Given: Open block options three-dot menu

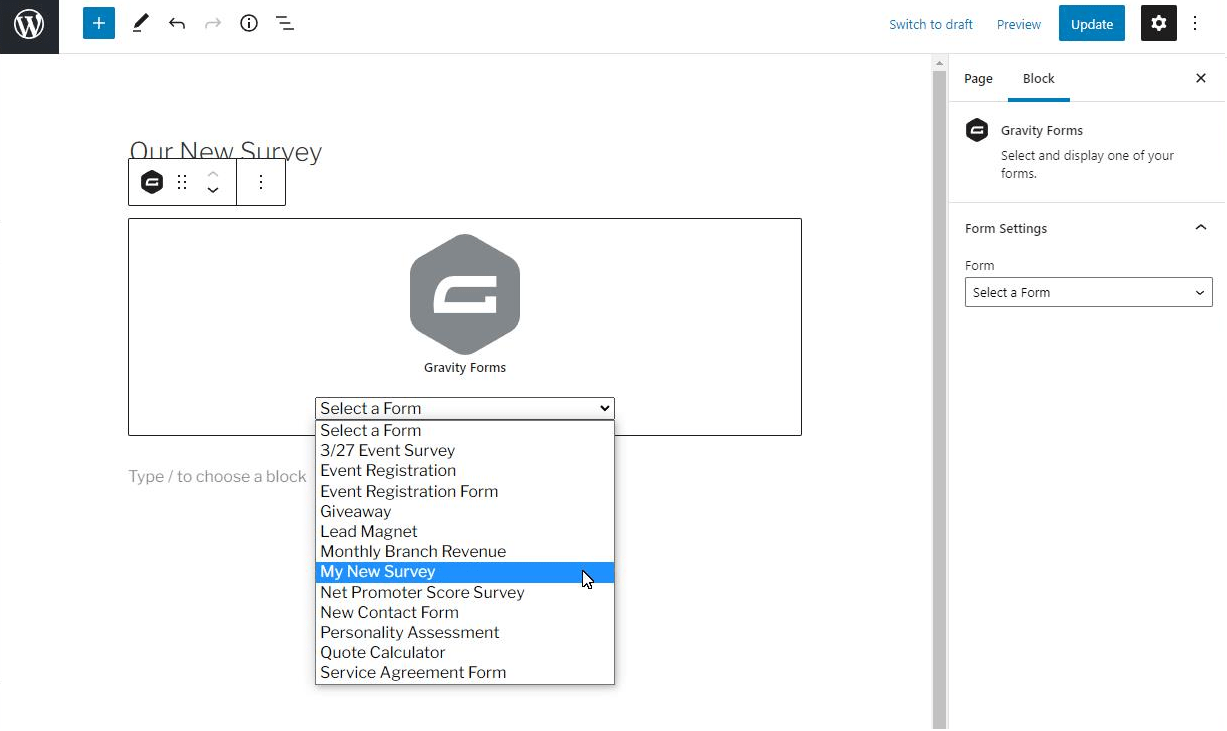Looking at the screenshot, I should point(261,182).
